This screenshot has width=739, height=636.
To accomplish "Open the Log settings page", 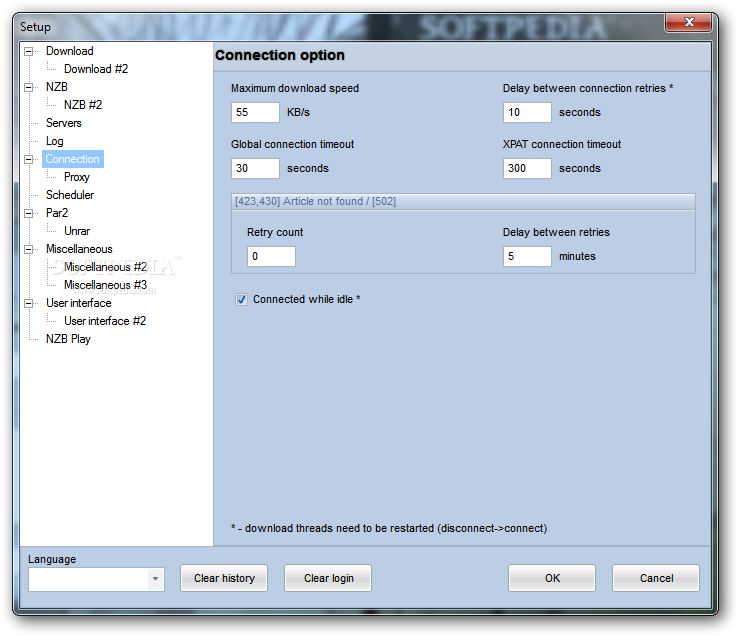I will coord(55,141).
